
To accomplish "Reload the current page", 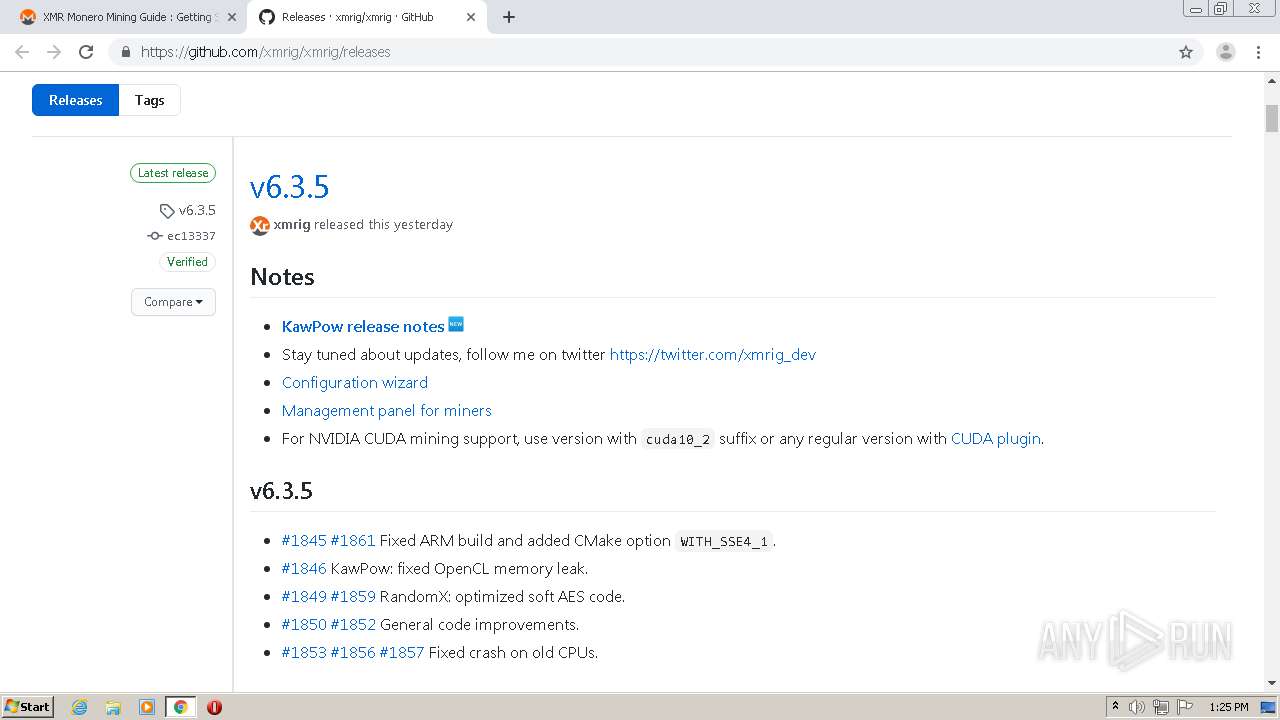I will click(86, 52).
